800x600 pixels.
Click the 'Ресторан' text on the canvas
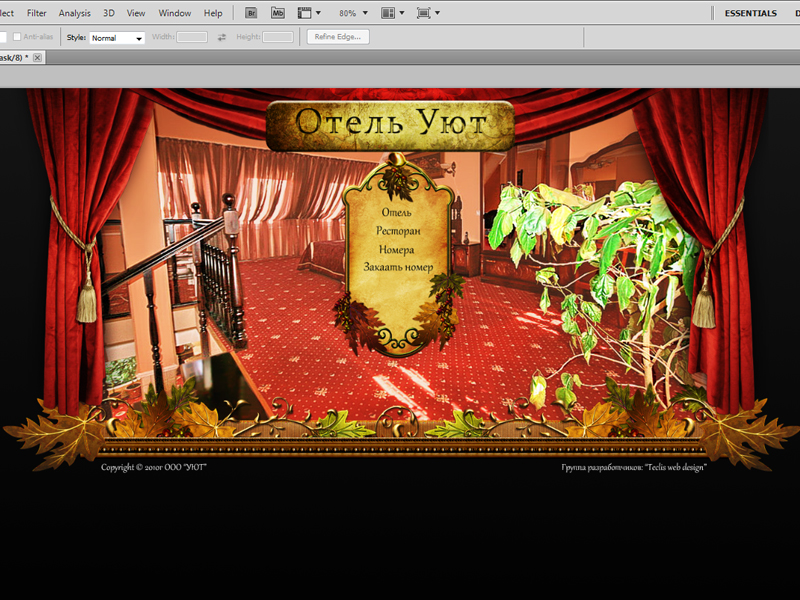(398, 231)
